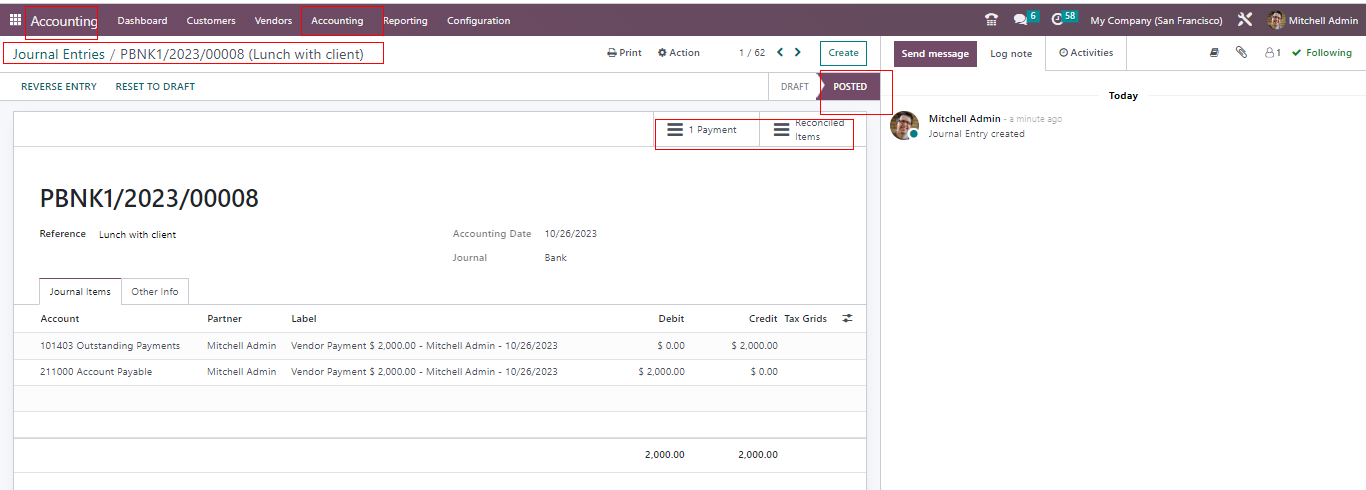Screen dimensions: 1366x490
Task: Click the VoIP phone icon
Action: point(991,20)
